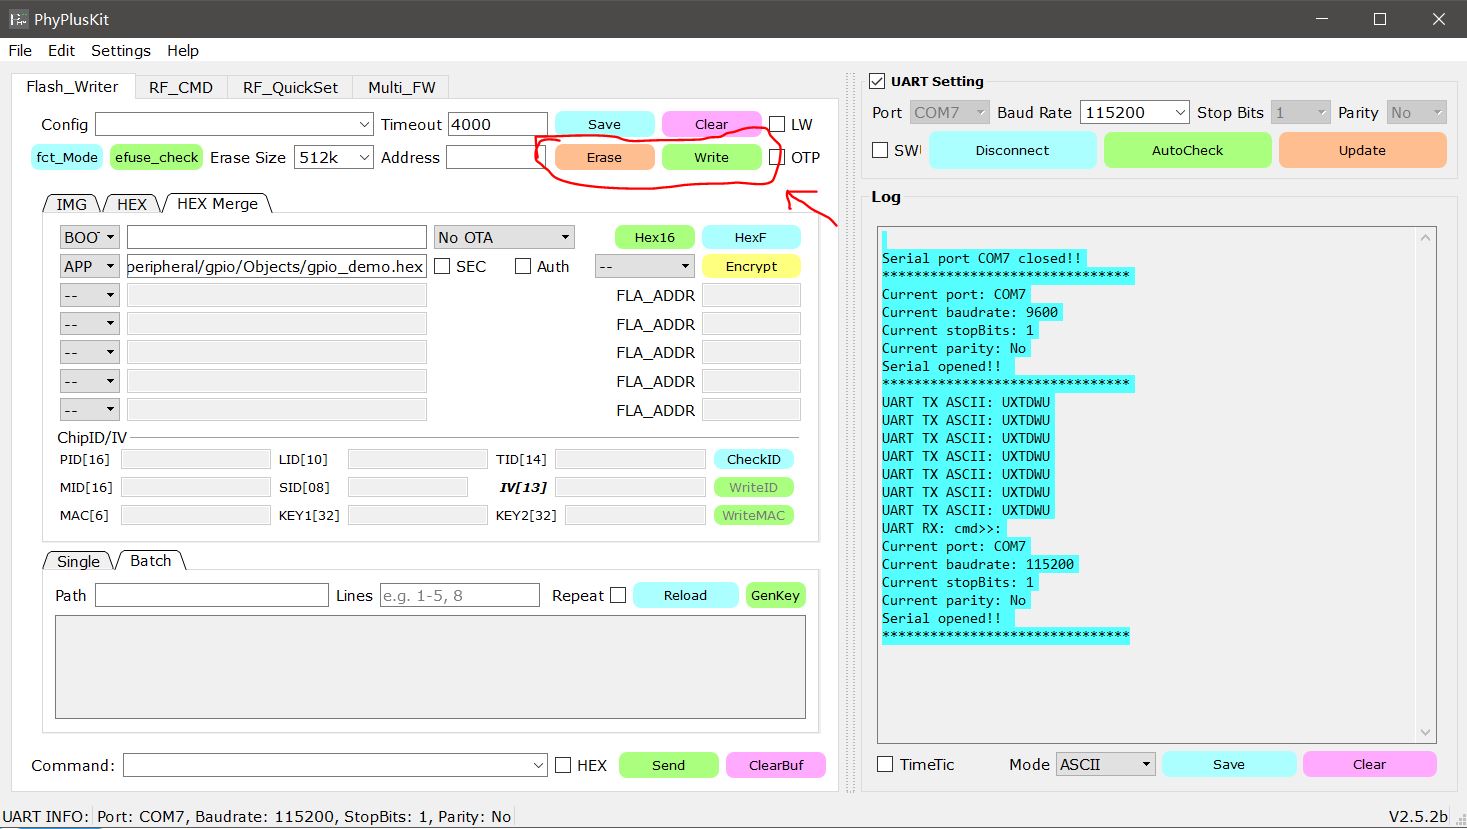Click the cyan Save config button
The image size is (1467, 829).
pos(604,124)
